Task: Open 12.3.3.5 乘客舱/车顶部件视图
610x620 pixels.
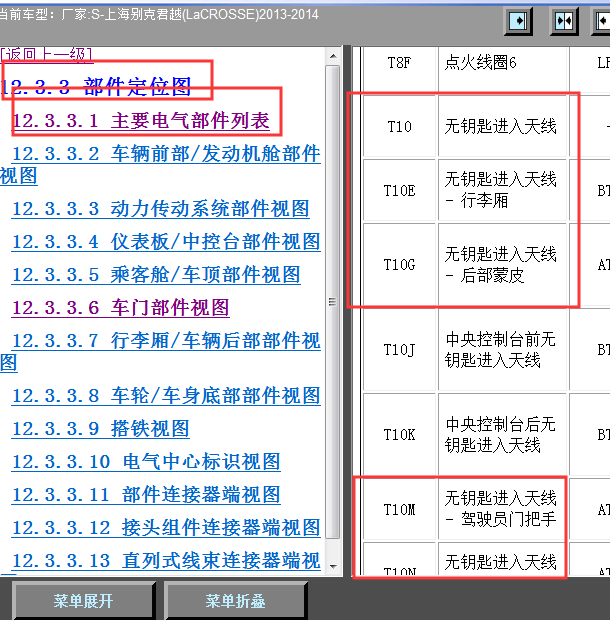Action: pos(156,274)
